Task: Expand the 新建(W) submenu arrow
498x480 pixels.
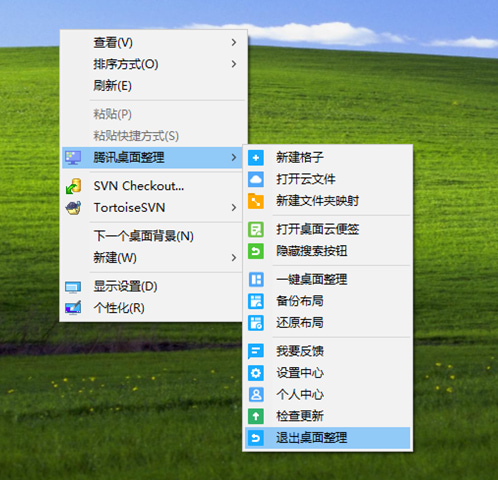Action: point(234,258)
